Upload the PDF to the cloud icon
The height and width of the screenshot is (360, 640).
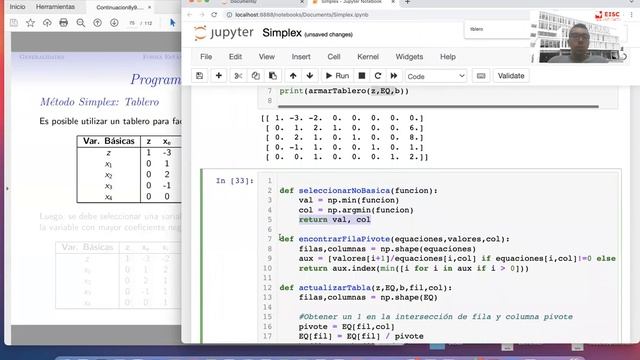pos(47,23)
